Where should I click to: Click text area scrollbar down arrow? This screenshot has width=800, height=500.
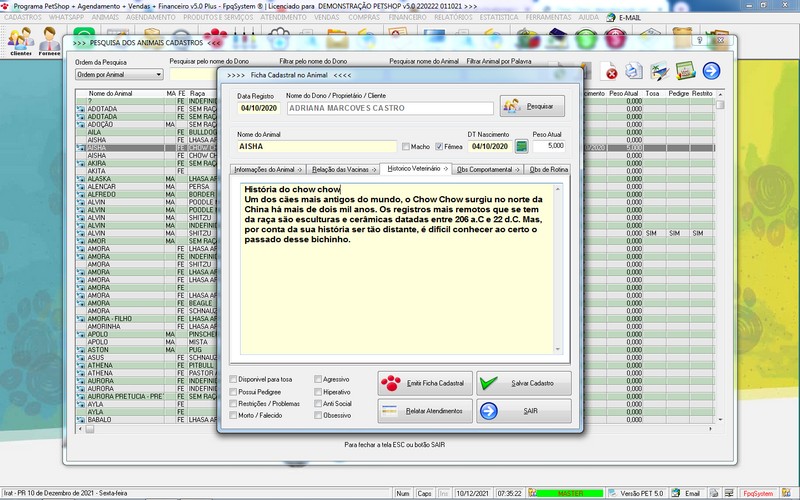click(558, 349)
